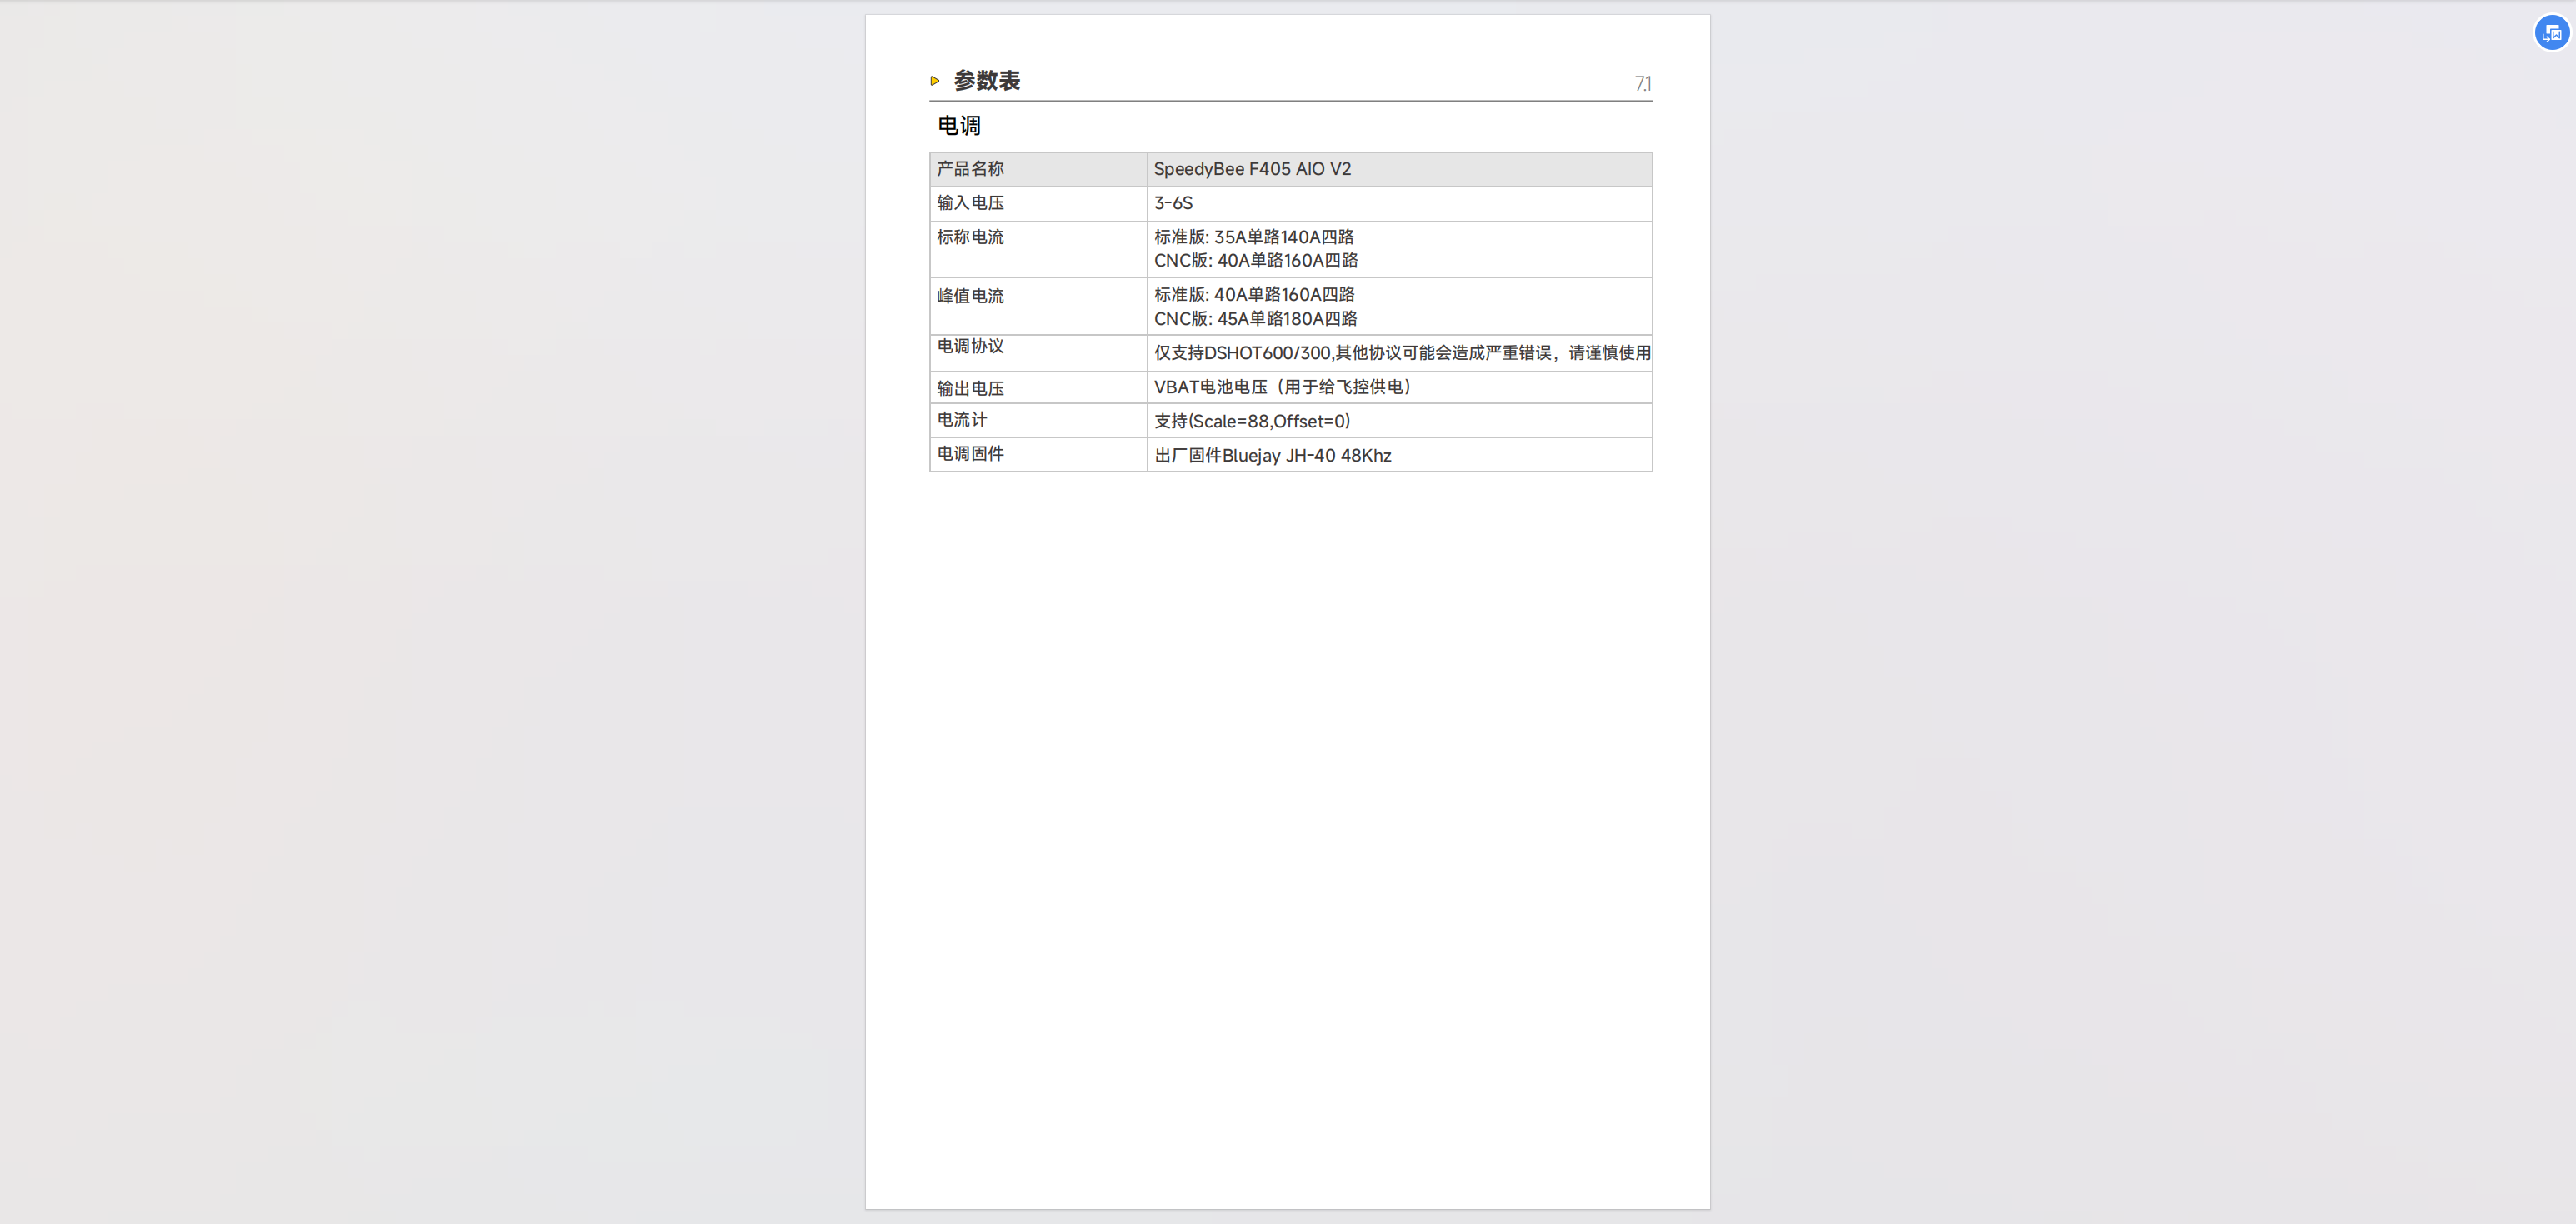Click the 电调 subheading
The height and width of the screenshot is (1224, 2576).
(958, 126)
